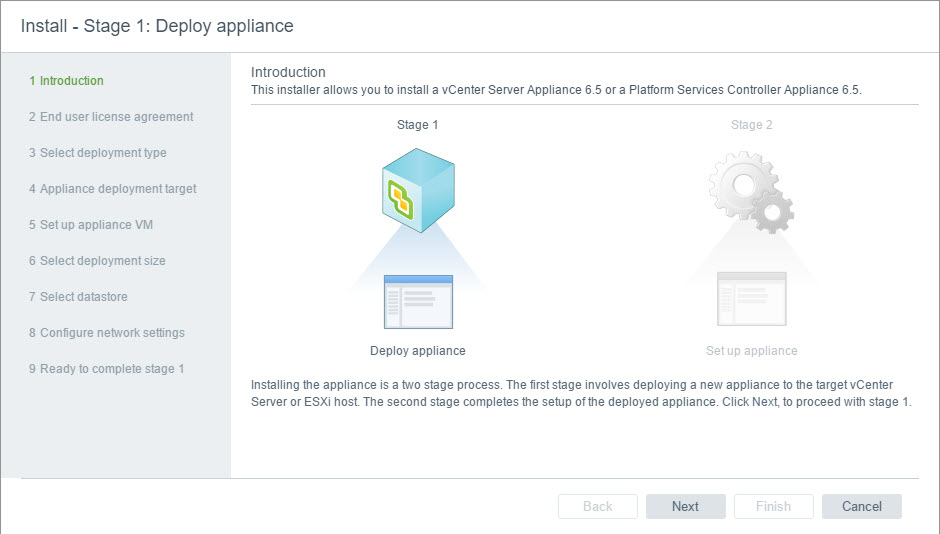This screenshot has height=534, width=940.
Task: Click the Deploy appliance caption text
Action: click(x=418, y=351)
